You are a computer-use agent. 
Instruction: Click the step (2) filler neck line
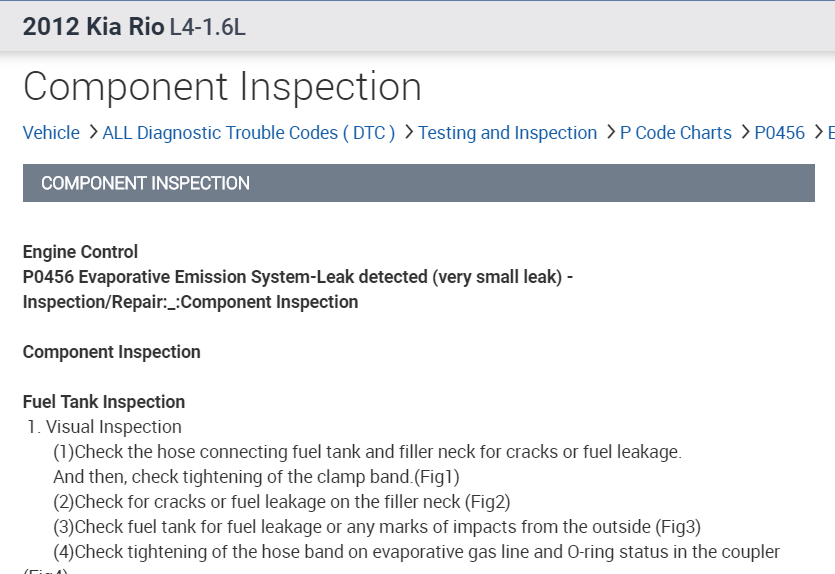click(x=282, y=502)
